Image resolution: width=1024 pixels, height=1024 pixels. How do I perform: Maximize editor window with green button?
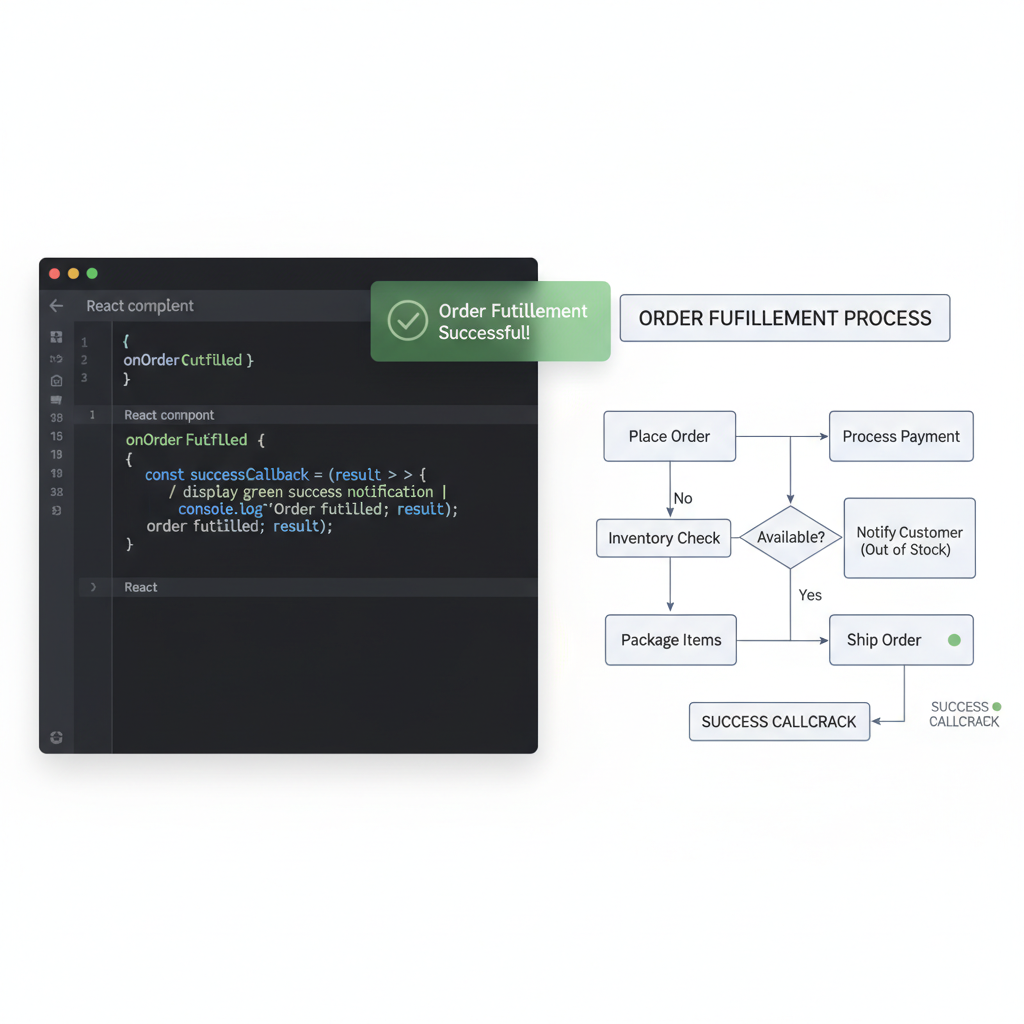[92, 274]
